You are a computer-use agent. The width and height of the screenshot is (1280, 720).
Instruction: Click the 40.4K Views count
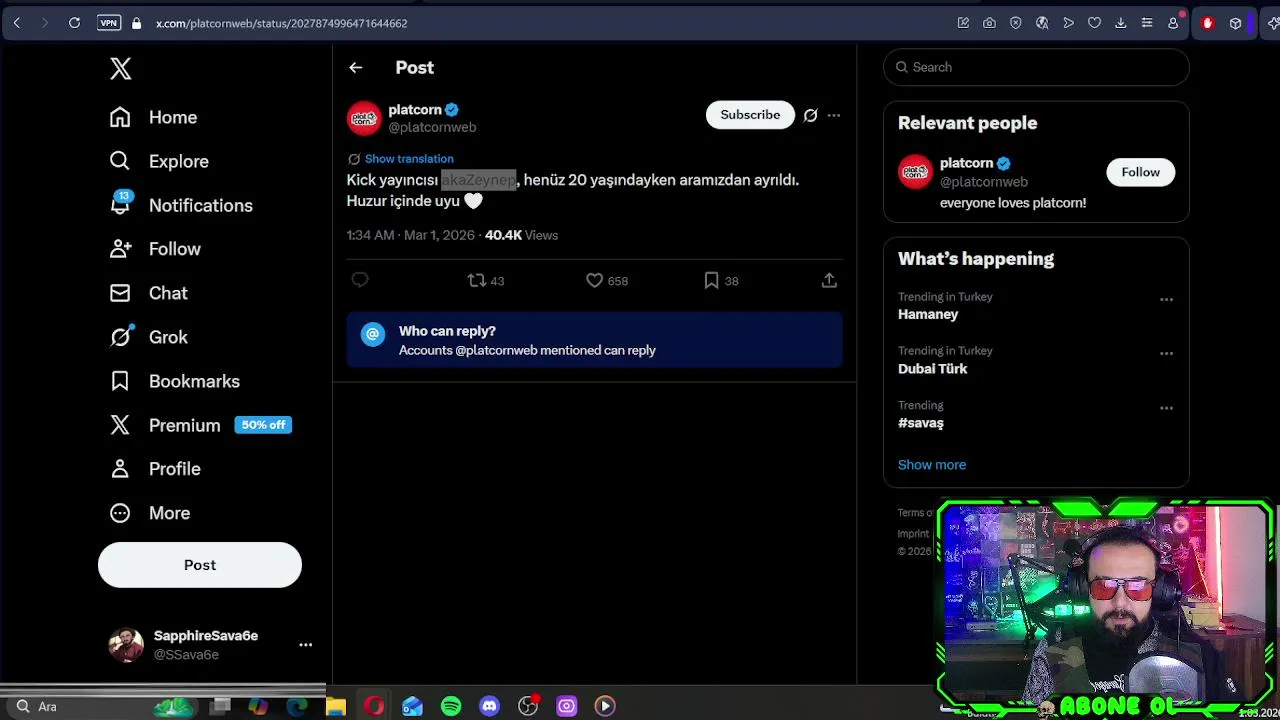tap(521, 235)
